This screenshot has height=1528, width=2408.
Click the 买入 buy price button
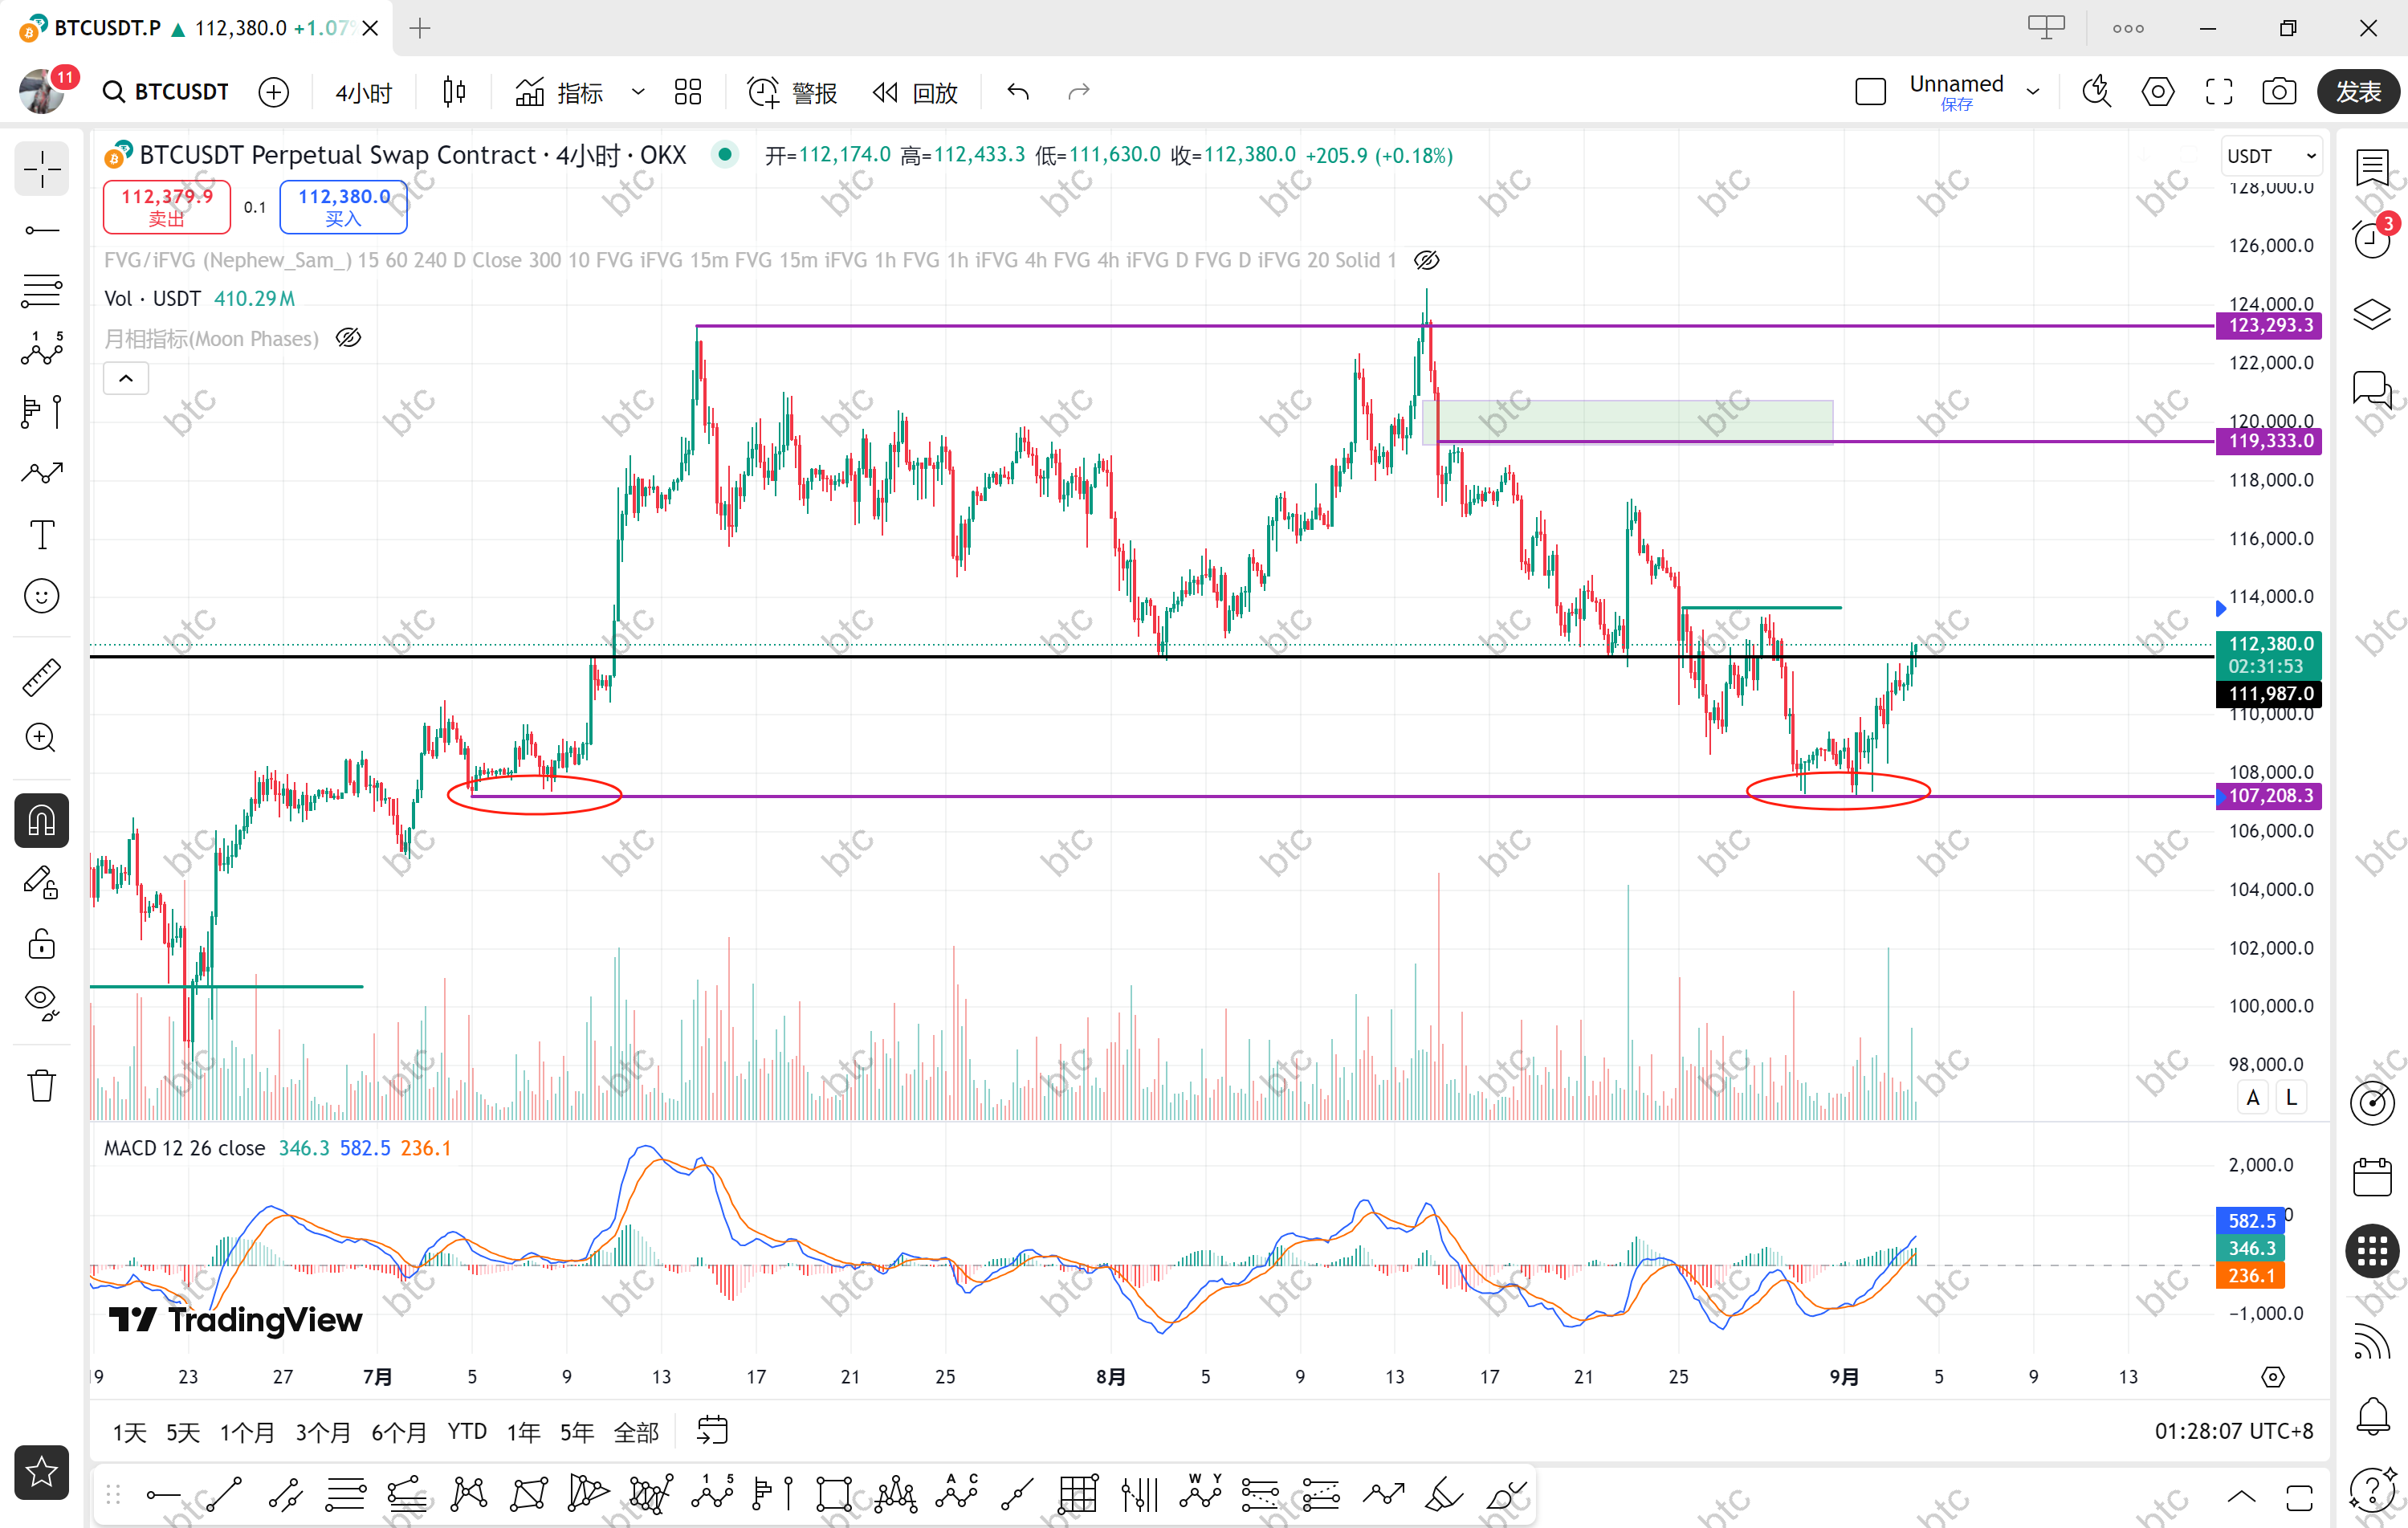(344, 207)
